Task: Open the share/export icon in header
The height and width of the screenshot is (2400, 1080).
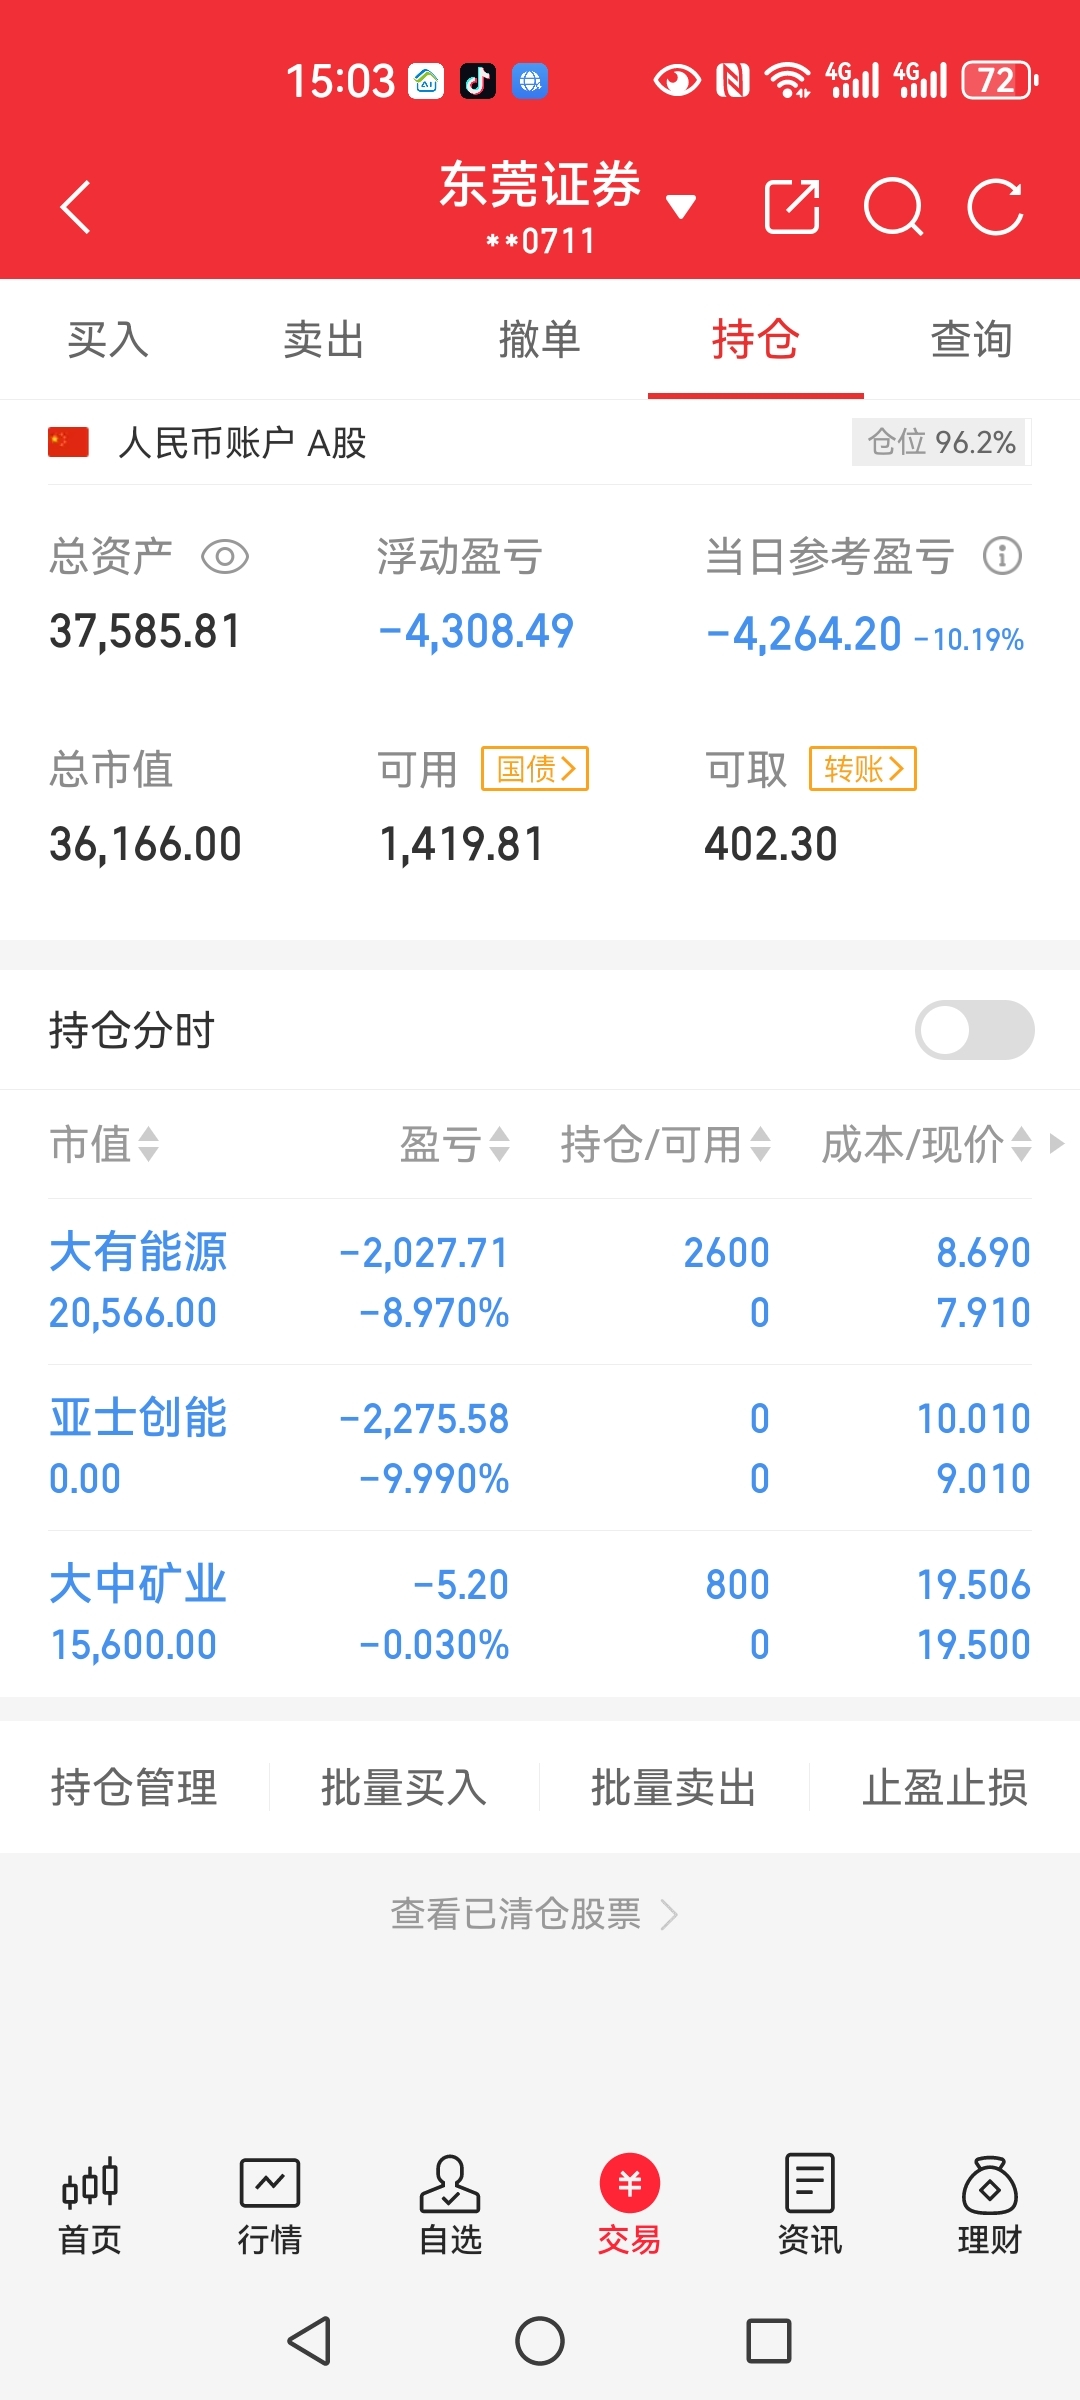Action: [x=792, y=207]
